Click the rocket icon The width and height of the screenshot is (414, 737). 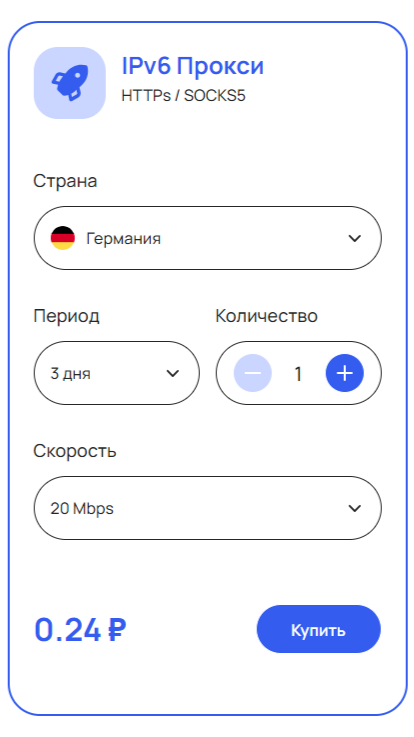70,83
